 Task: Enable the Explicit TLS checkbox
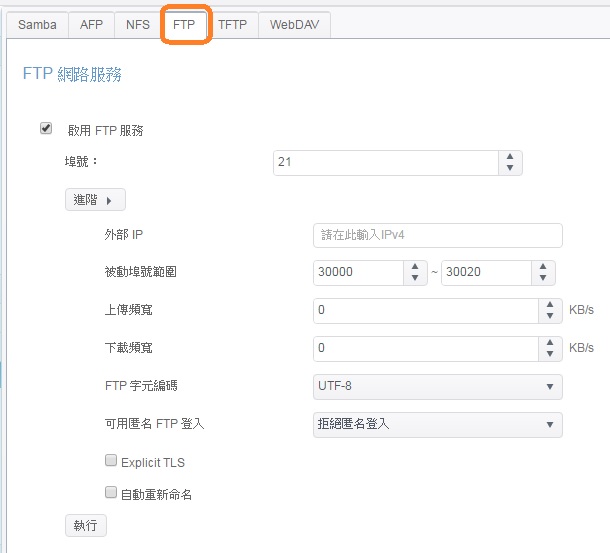pos(111,460)
